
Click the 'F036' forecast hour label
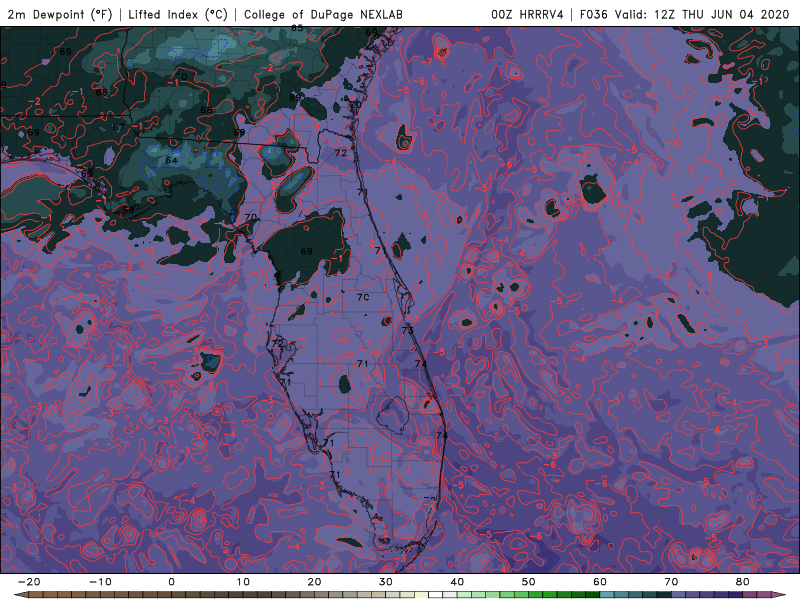coord(595,14)
